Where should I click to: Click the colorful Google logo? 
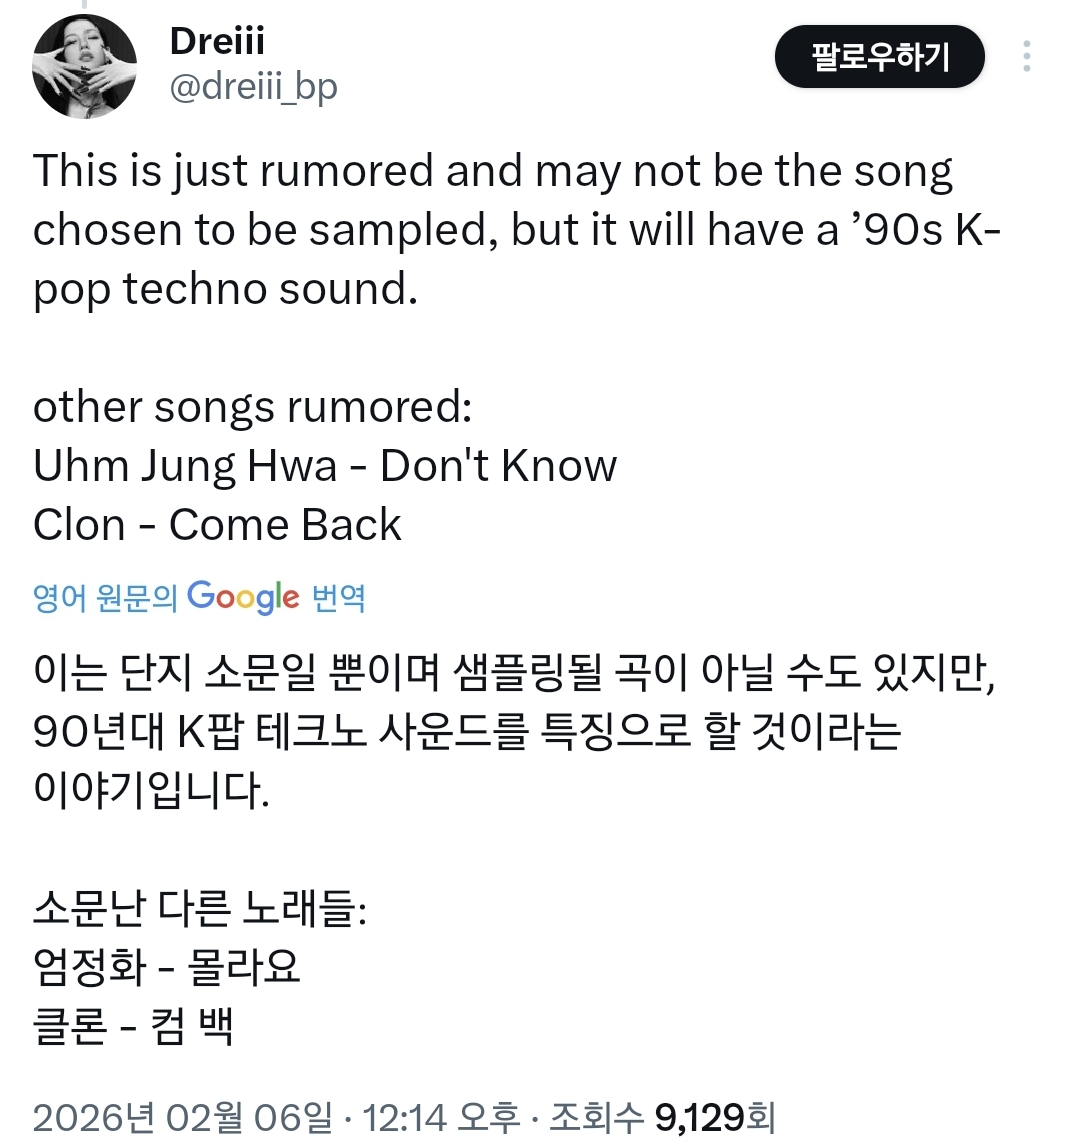tap(243, 597)
